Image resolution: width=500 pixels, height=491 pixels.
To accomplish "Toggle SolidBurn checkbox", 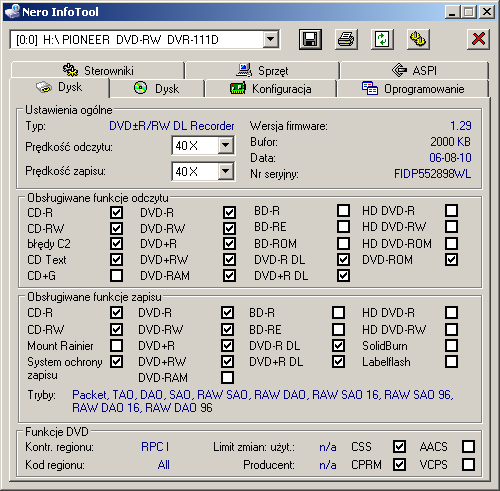I will pyautogui.click(x=451, y=345).
